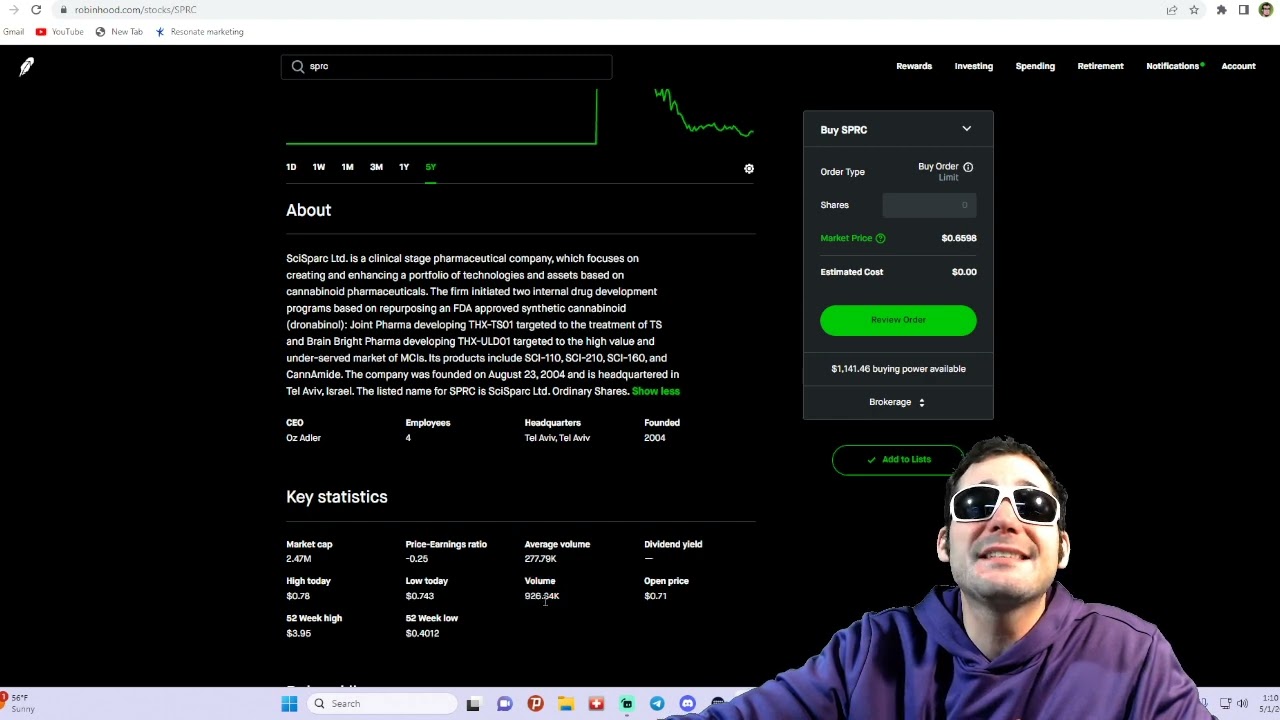Click the buying power available text

[898, 369]
